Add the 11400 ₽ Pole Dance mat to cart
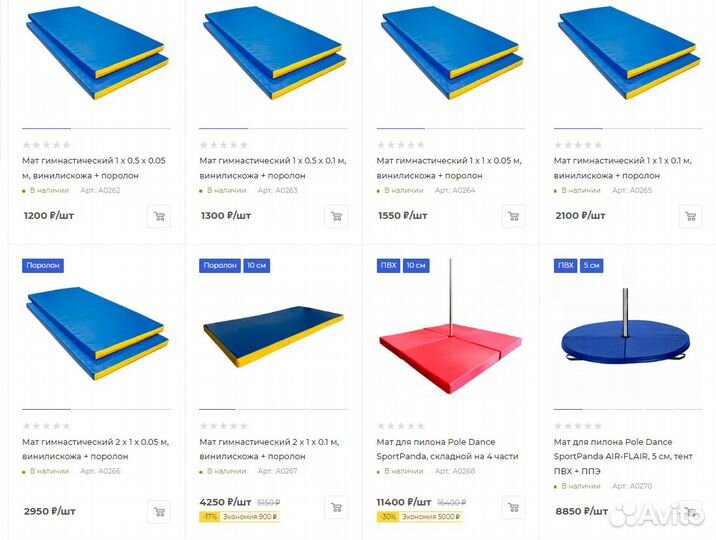716x540 pixels. [x=513, y=508]
